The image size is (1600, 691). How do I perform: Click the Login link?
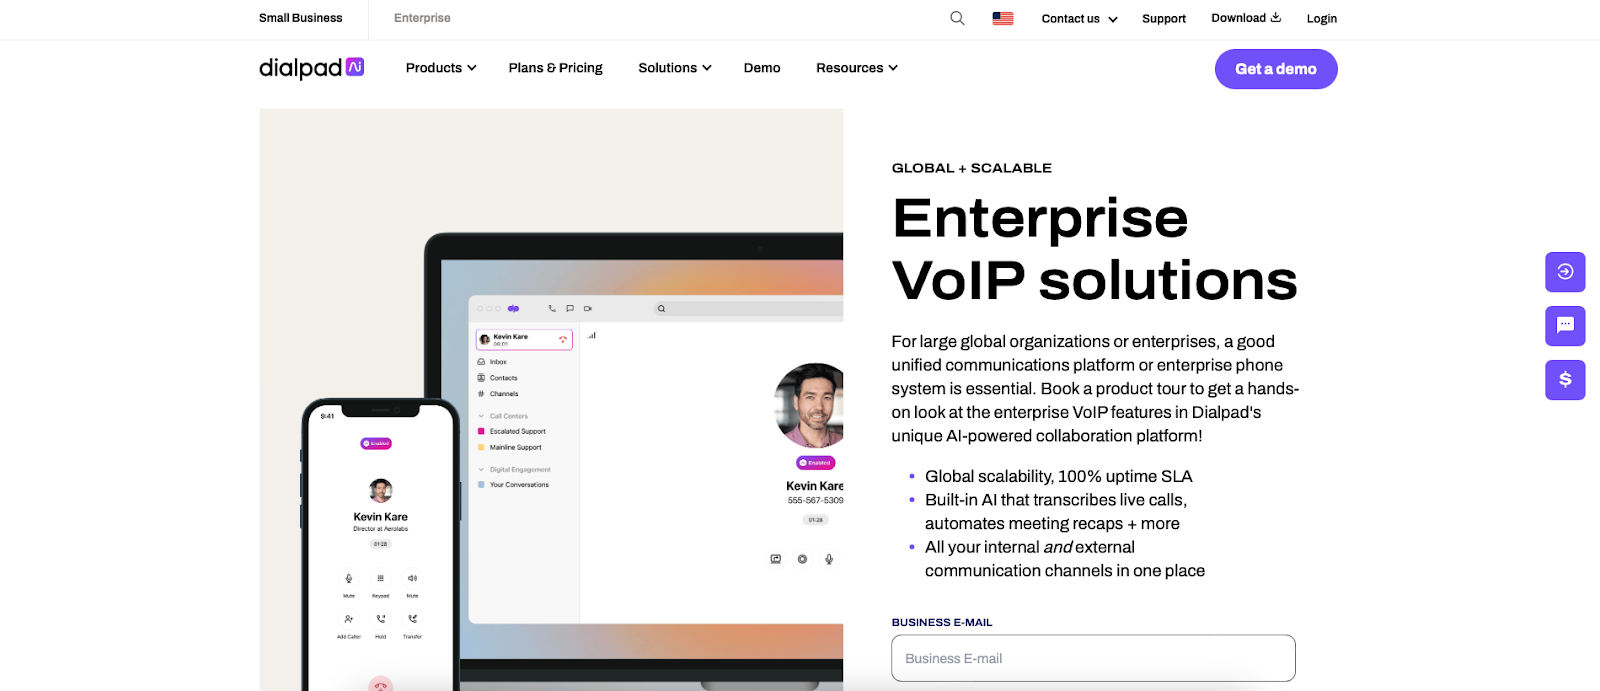[x=1321, y=19]
